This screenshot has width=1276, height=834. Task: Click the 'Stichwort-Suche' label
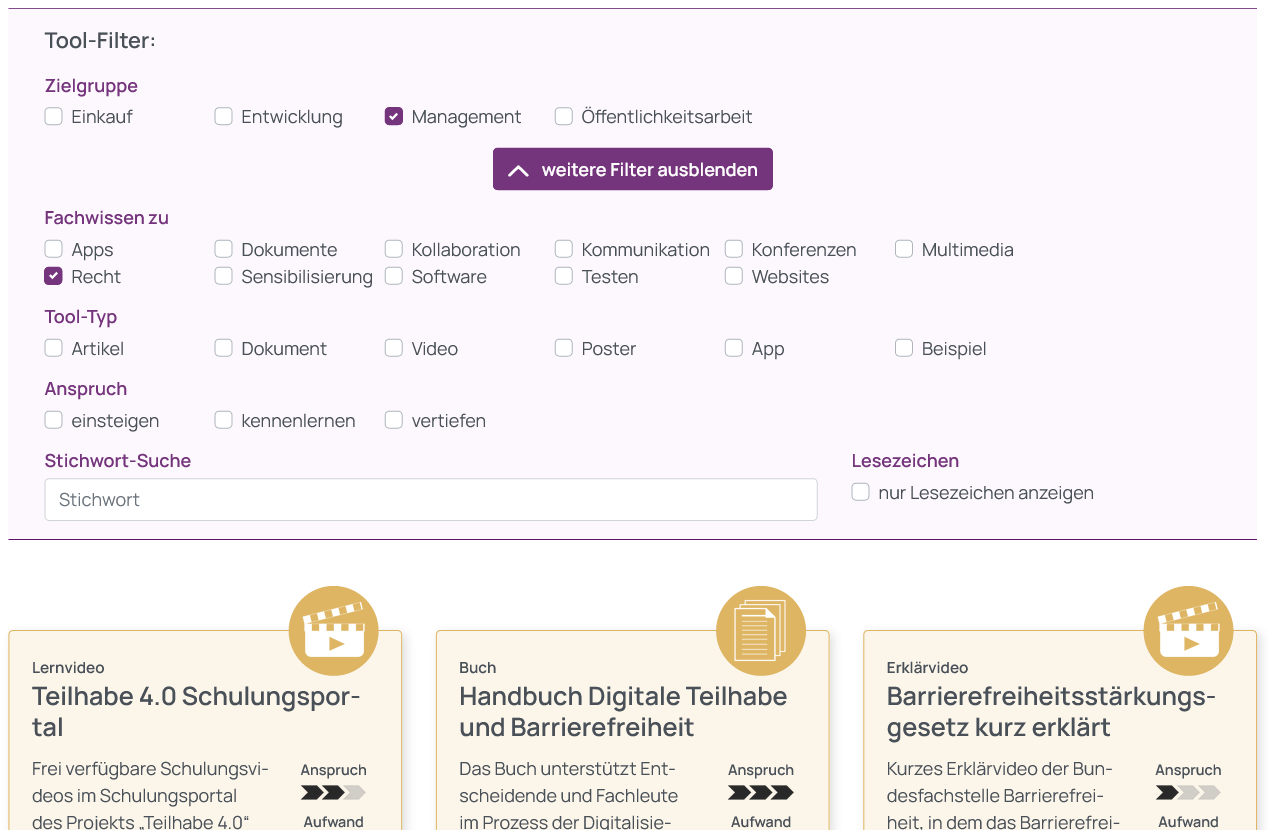click(x=118, y=460)
